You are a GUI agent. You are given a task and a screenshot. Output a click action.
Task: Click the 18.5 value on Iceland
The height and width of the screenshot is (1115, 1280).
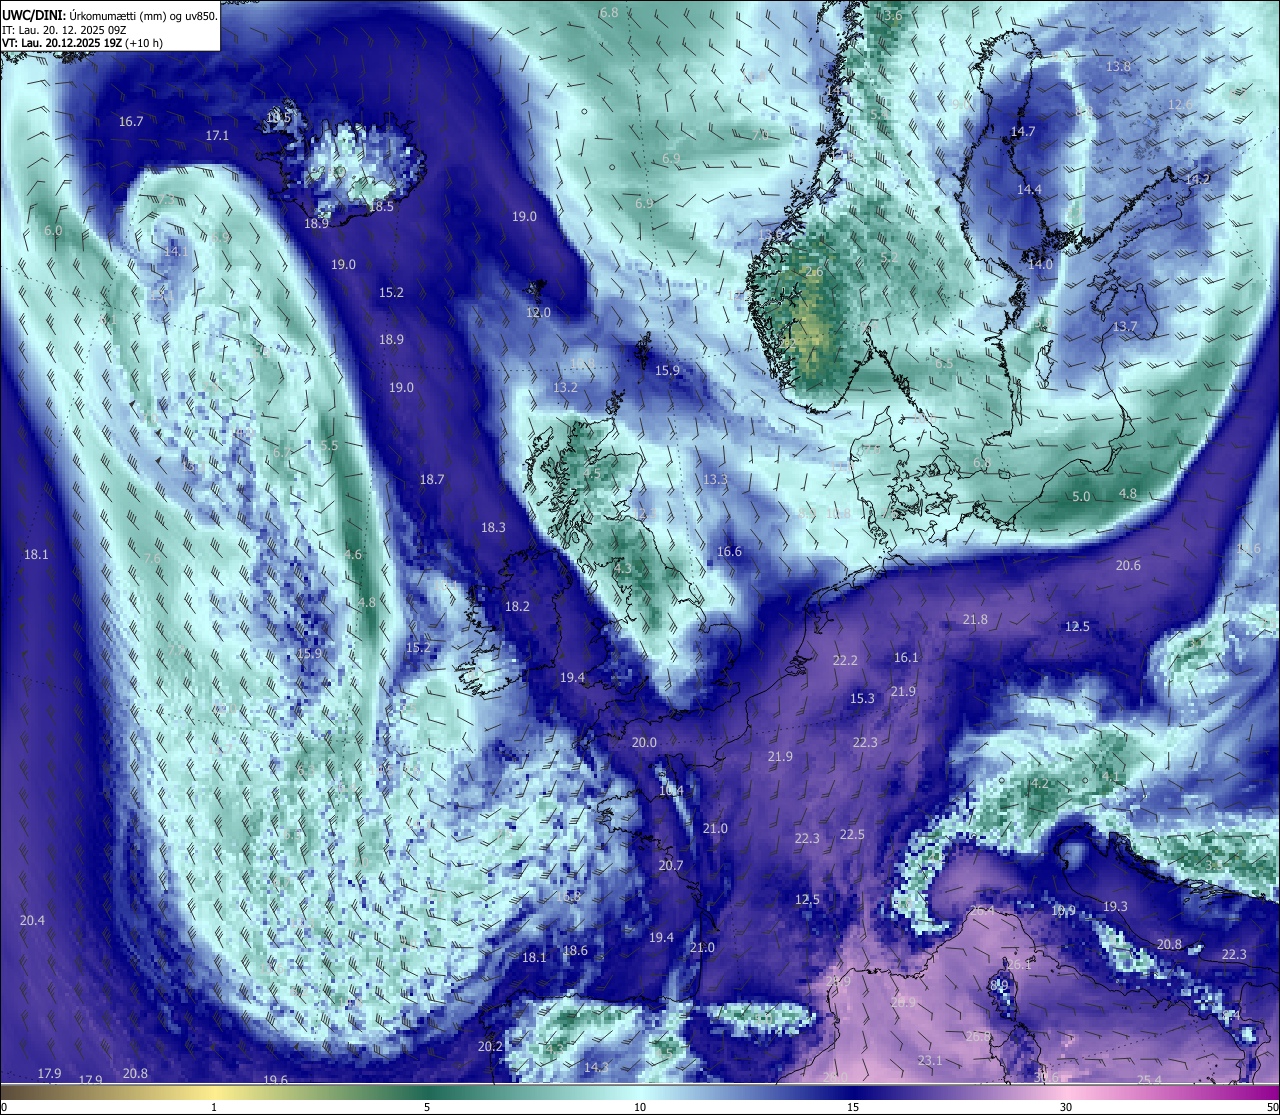point(381,206)
